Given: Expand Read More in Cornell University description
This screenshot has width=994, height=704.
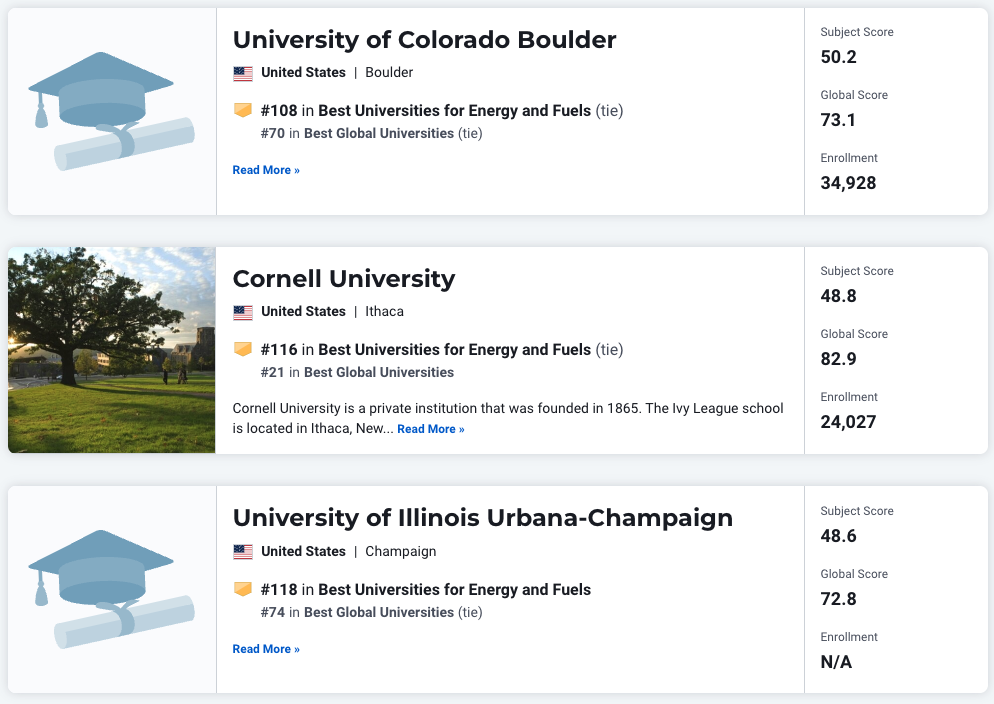Looking at the screenshot, I should coord(430,429).
